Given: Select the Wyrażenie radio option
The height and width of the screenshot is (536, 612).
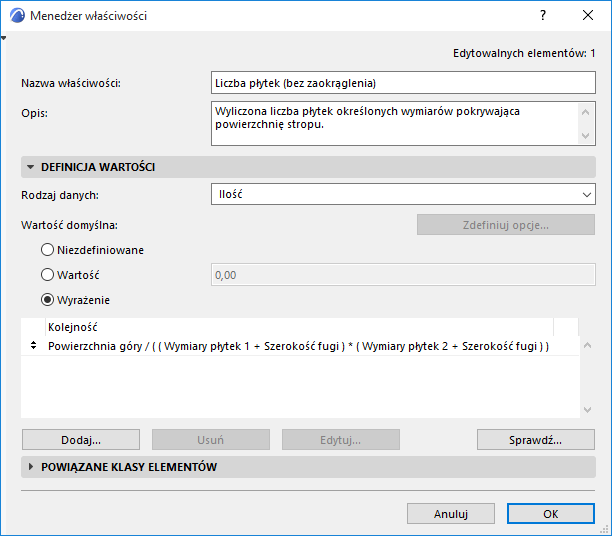Looking at the screenshot, I should coord(47,300).
